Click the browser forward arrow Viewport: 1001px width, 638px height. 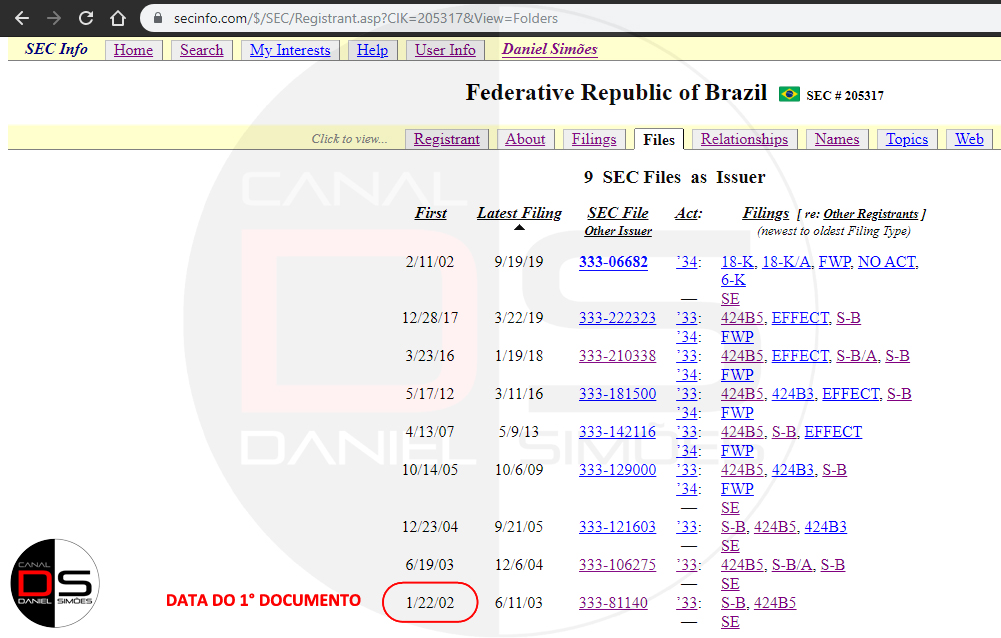pyautogui.click(x=54, y=18)
